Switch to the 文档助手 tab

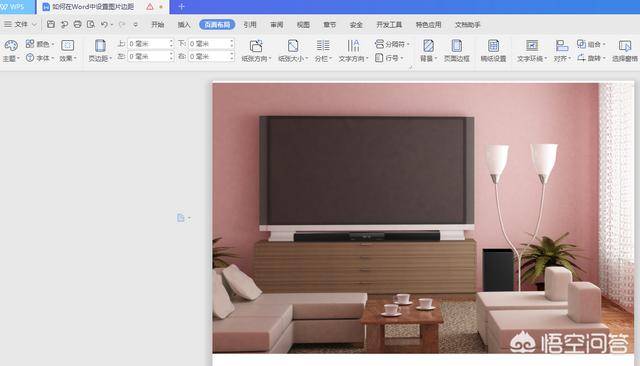[x=468, y=24]
